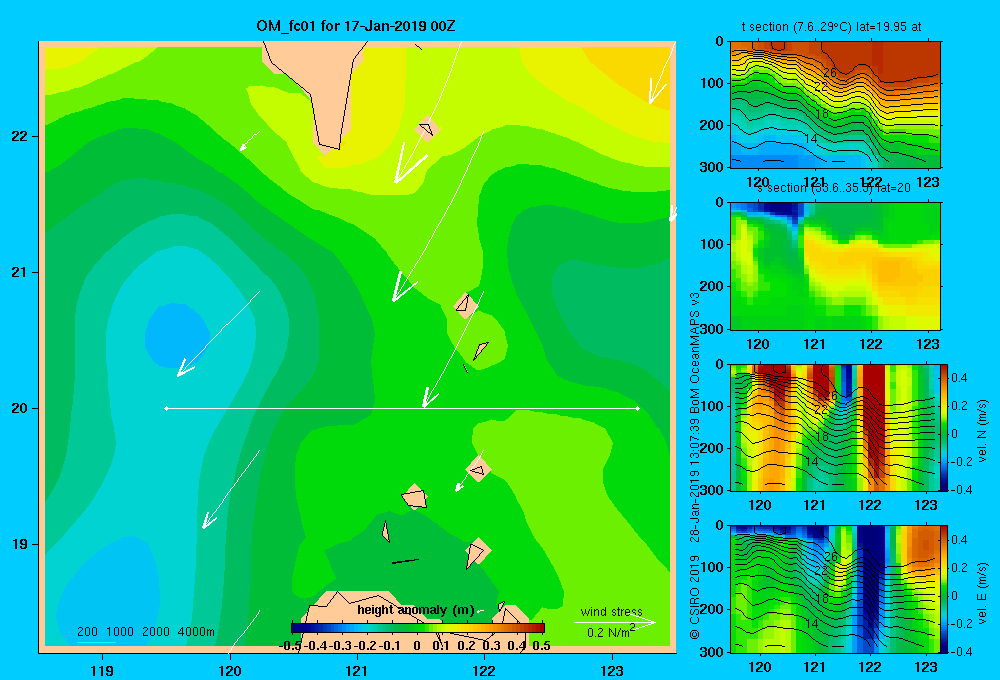This screenshot has height=680, width=1000.
Task: Click latitude label 19 on the map axis
Action: [x=20, y=544]
